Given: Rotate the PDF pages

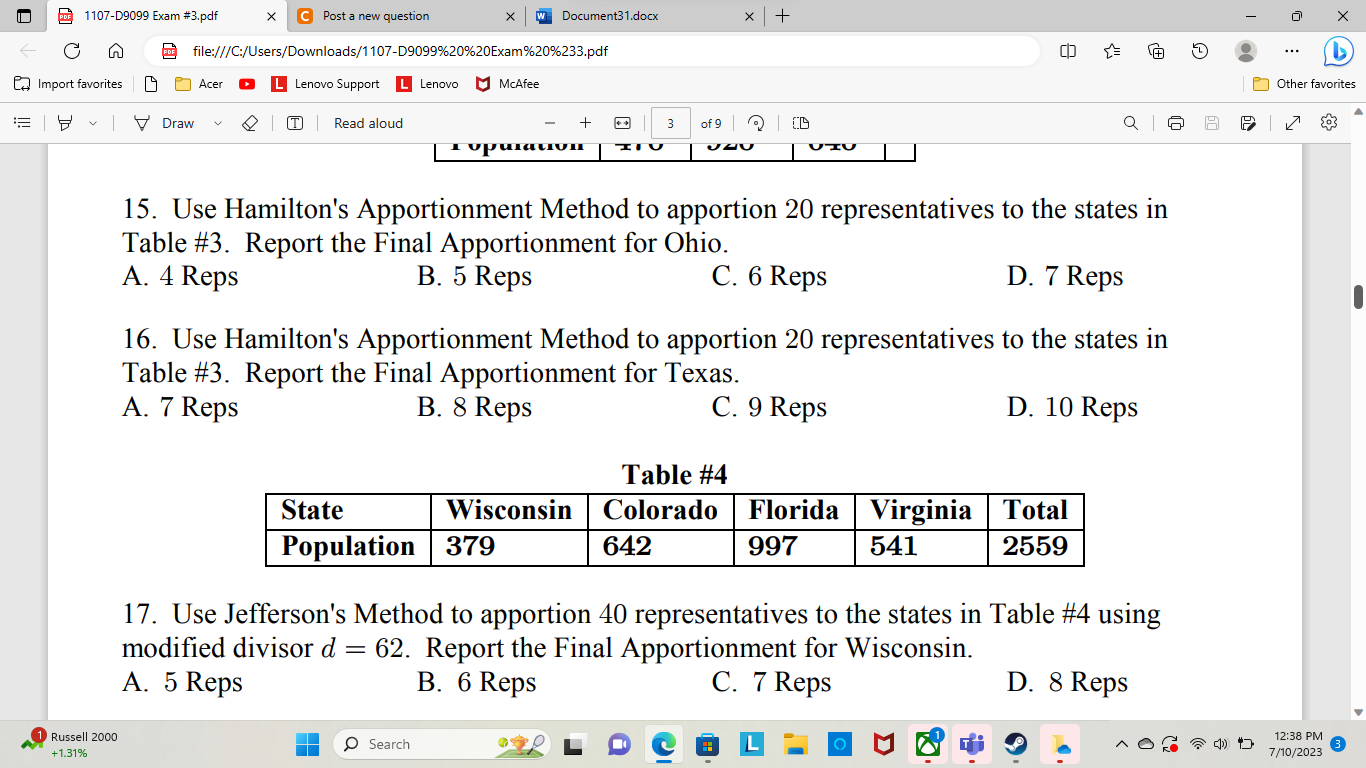Looking at the screenshot, I should pos(757,122).
